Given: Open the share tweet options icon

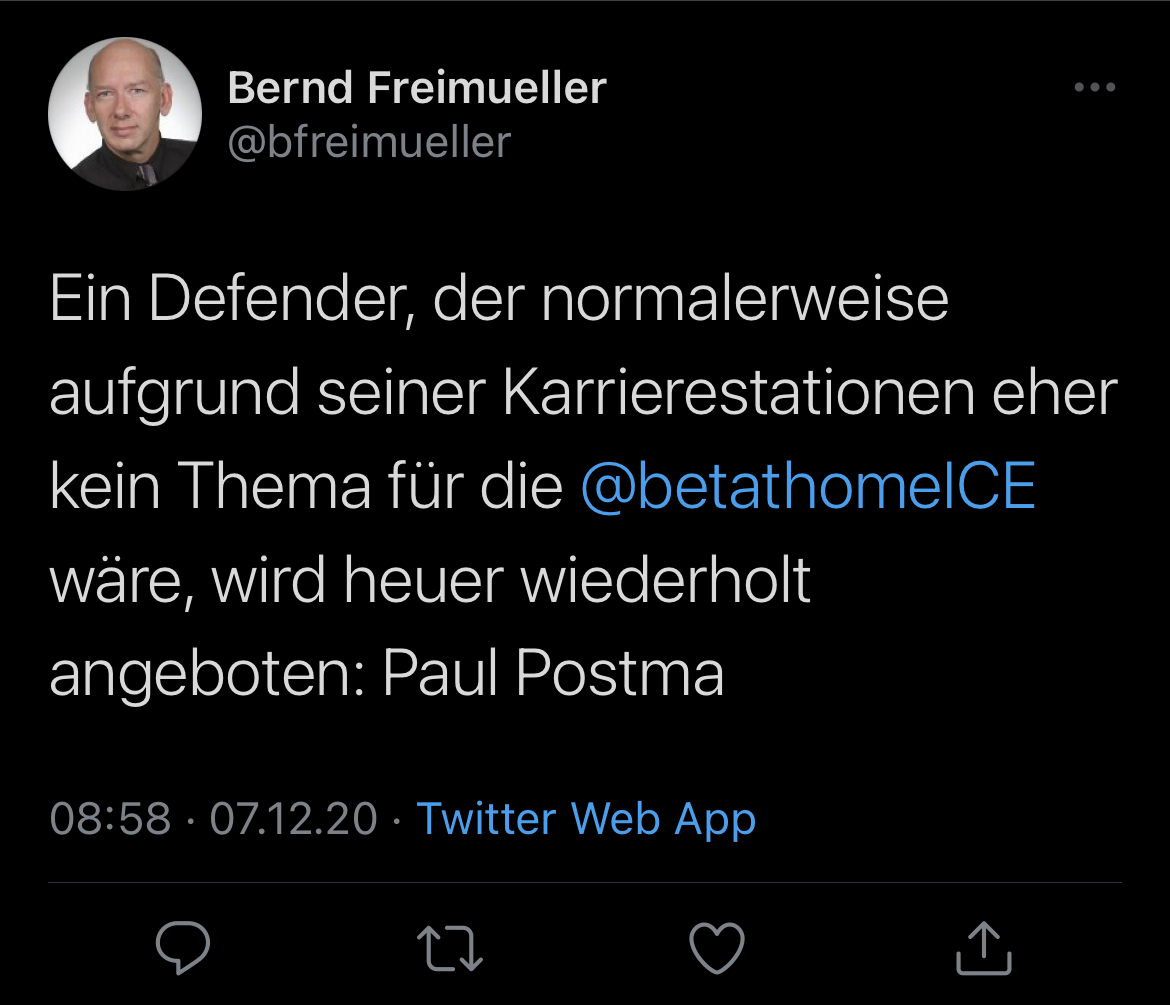Looking at the screenshot, I should tap(984, 946).
